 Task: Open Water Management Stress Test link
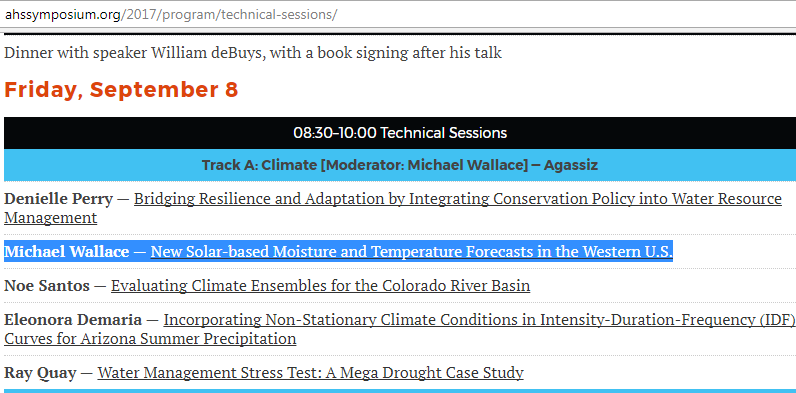click(310, 373)
